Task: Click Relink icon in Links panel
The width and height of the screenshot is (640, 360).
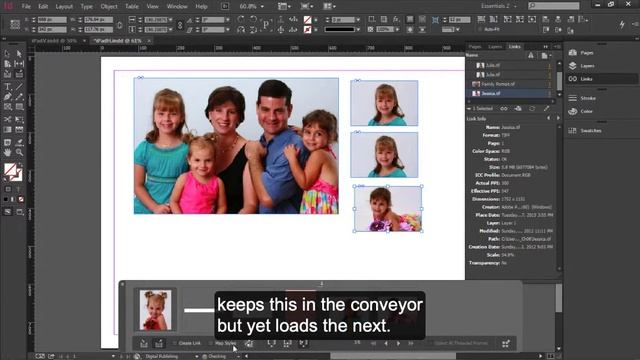Action: (x=504, y=109)
